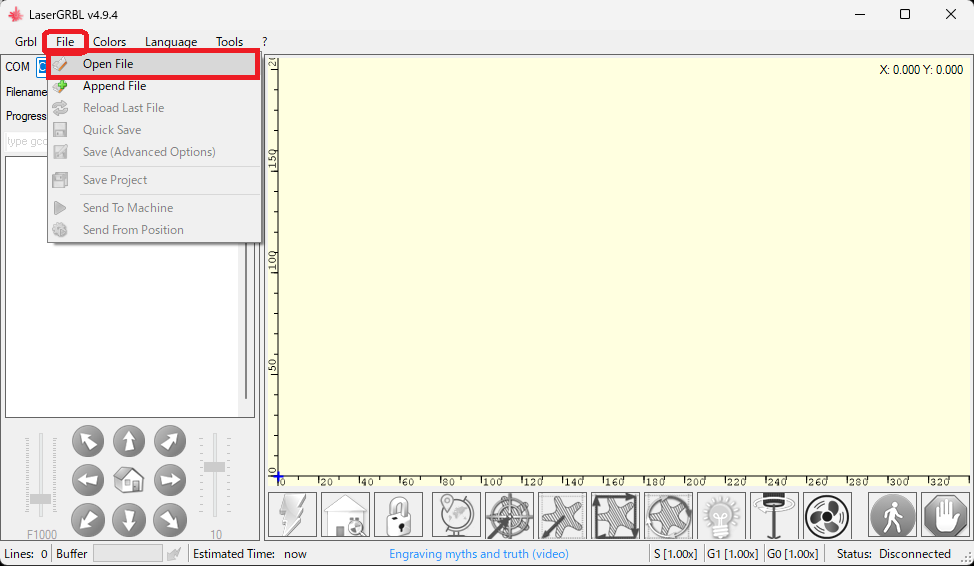The width and height of the screenshot is (974, 566).
Task: Open Engraving myths and truth video link
Action: (478, 554)
